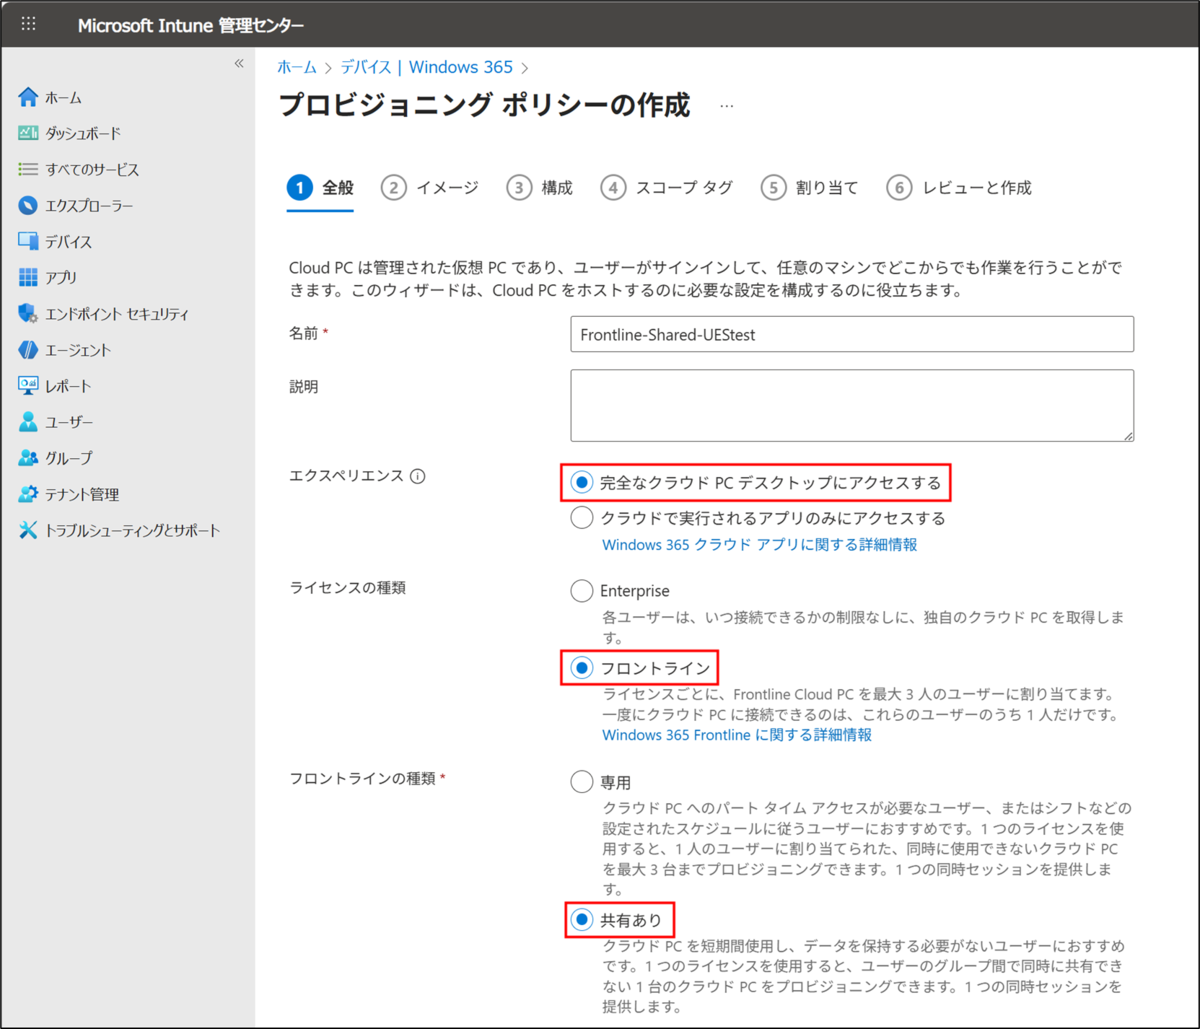Click the エンドポイント セキュリティ shield icon
1200x1029 pixels.
coord(28,314)
